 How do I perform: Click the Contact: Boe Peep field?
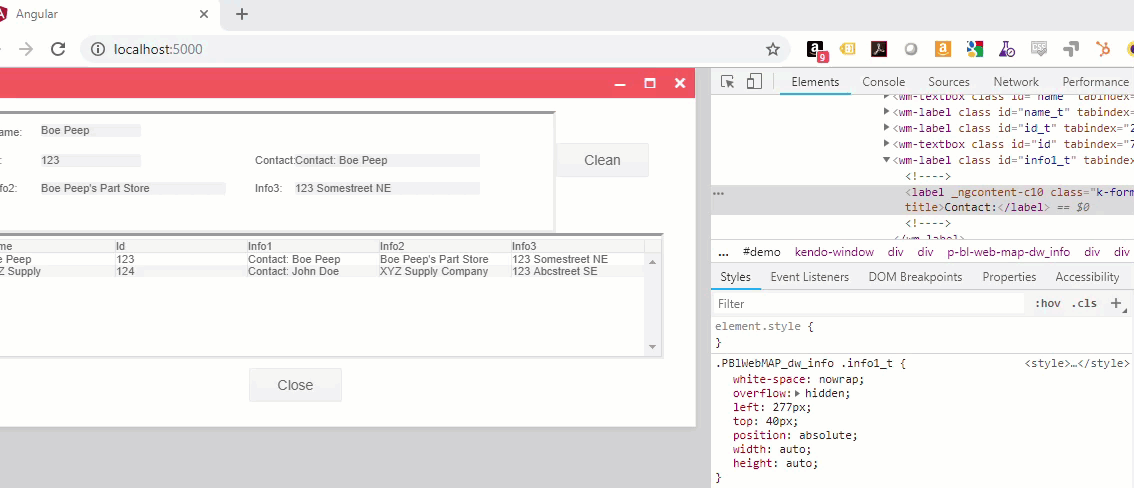tap(387, 160)
